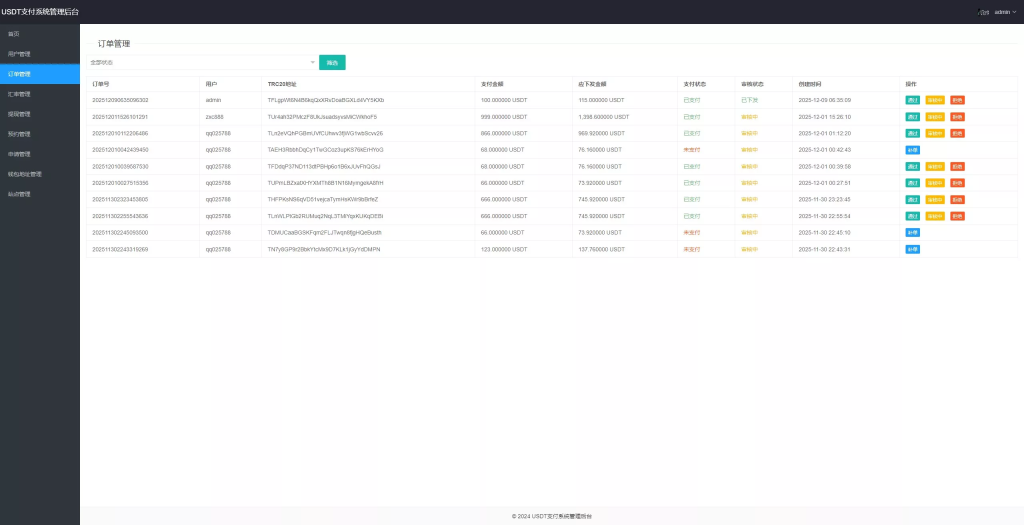Screen dimensions: 1024x525
Task: Click order number 202512090635096302
Action: click(x=120, y=100)
